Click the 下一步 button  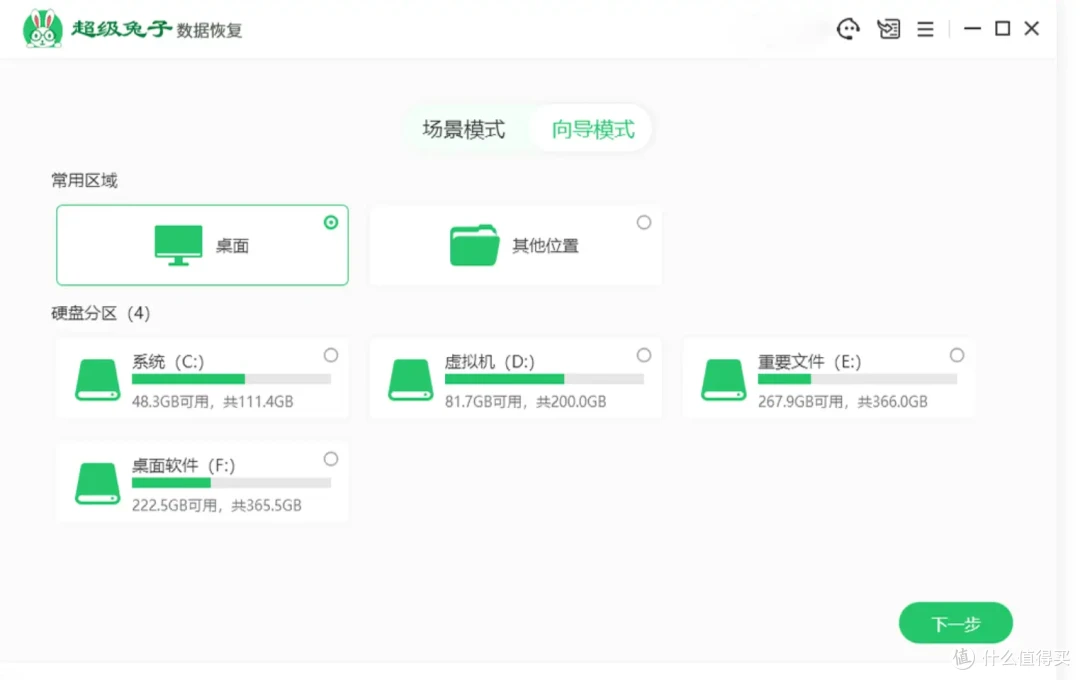click(955, 624)
